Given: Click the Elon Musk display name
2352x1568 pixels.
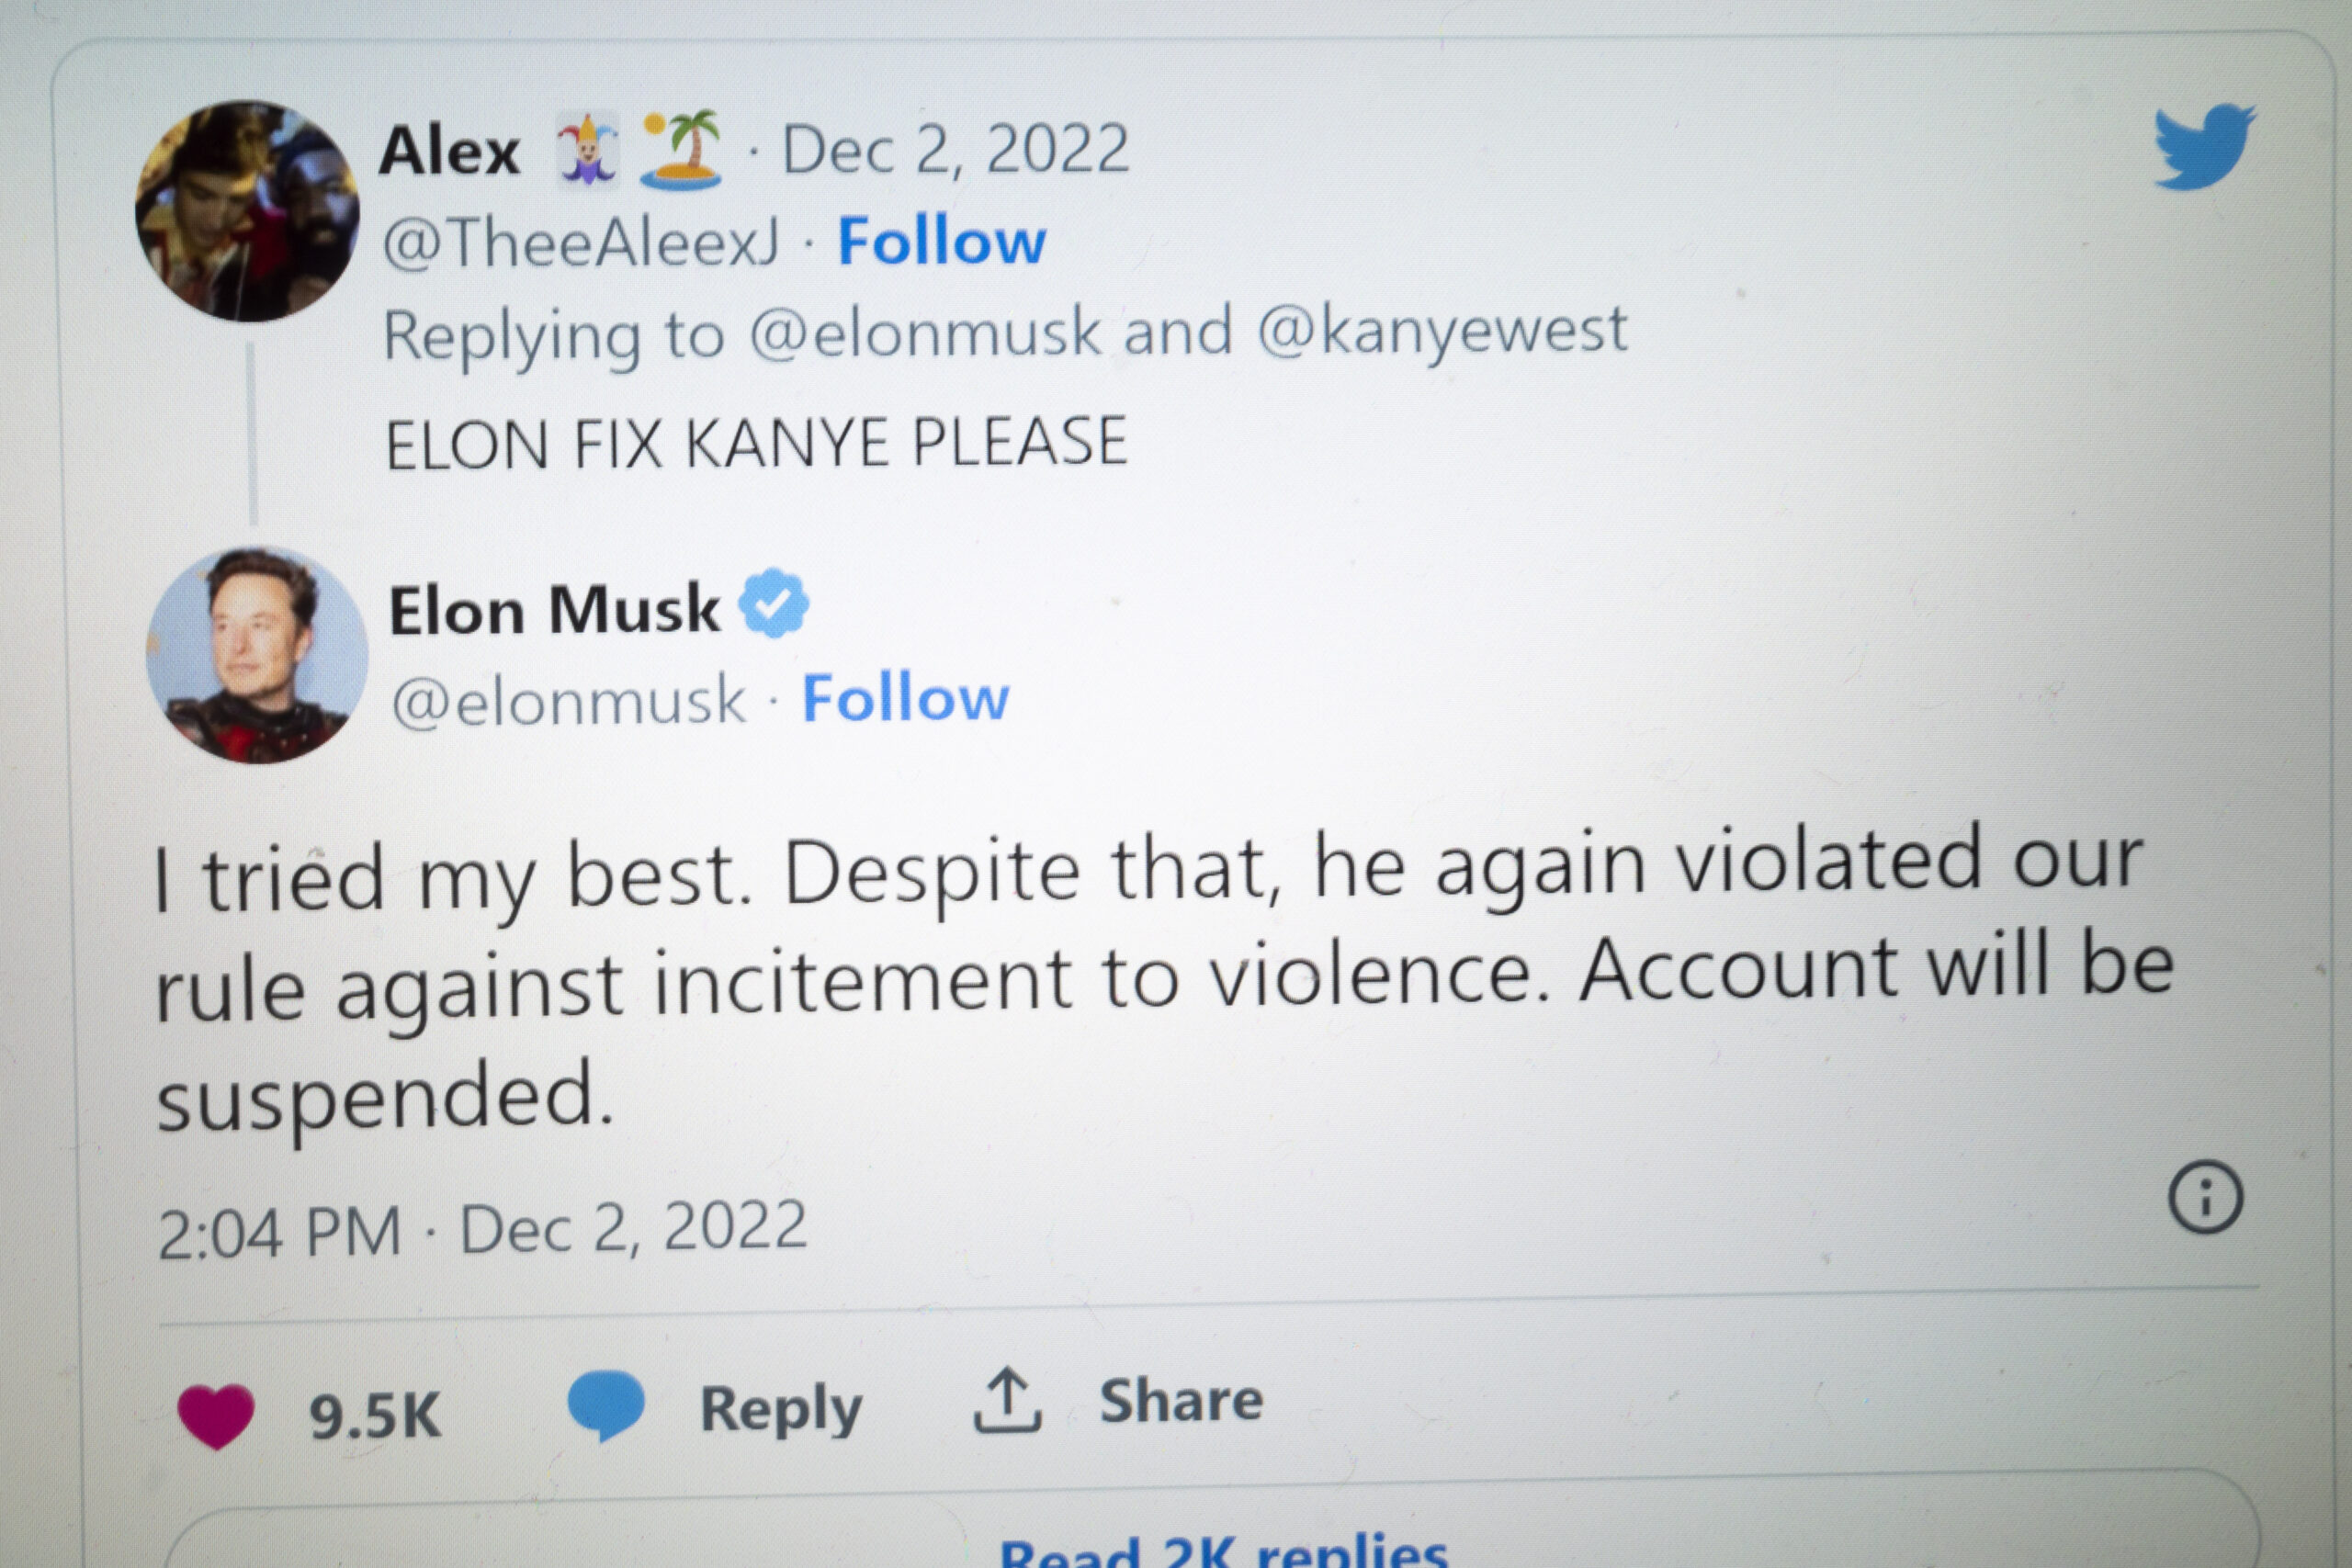Looking at the screenshot, I should (554, 609).
